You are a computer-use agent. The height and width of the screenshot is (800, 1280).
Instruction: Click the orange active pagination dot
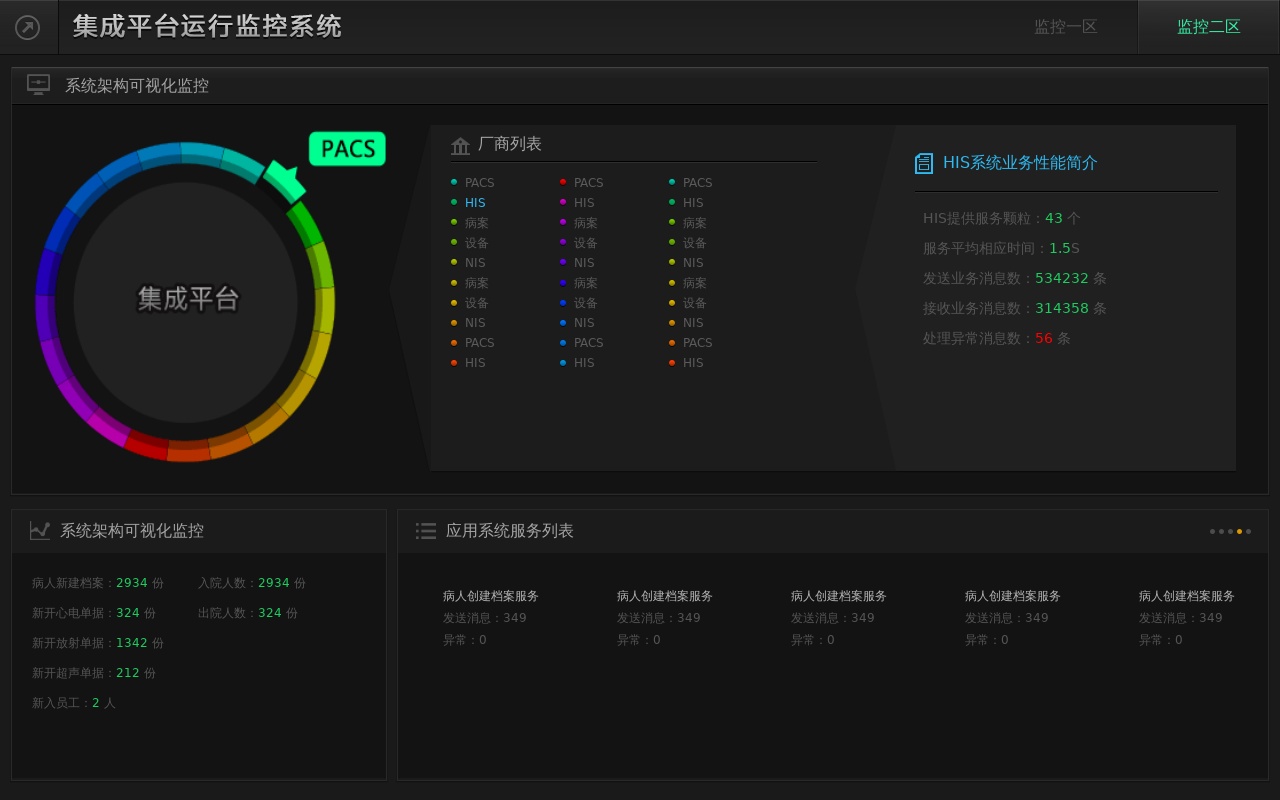pyautogui.click(x=1239, y=532)
